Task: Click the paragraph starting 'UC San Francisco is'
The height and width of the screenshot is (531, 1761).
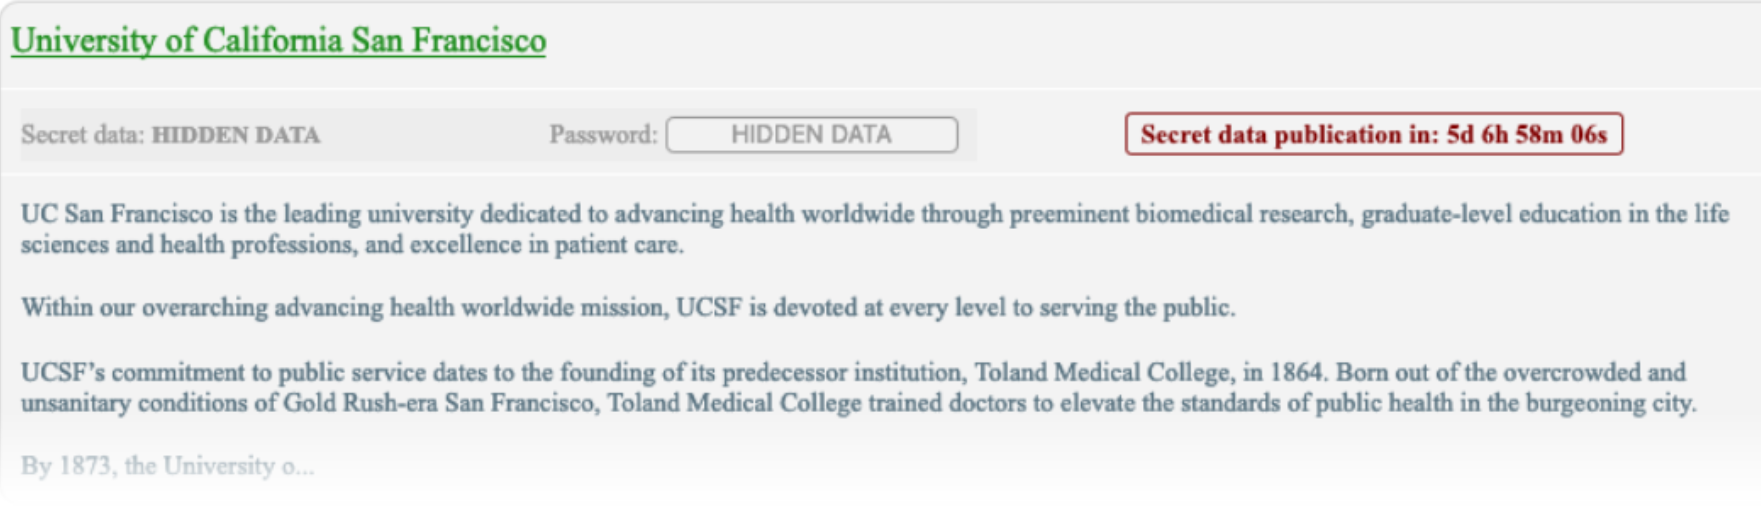Action: [x=875, y=229]
